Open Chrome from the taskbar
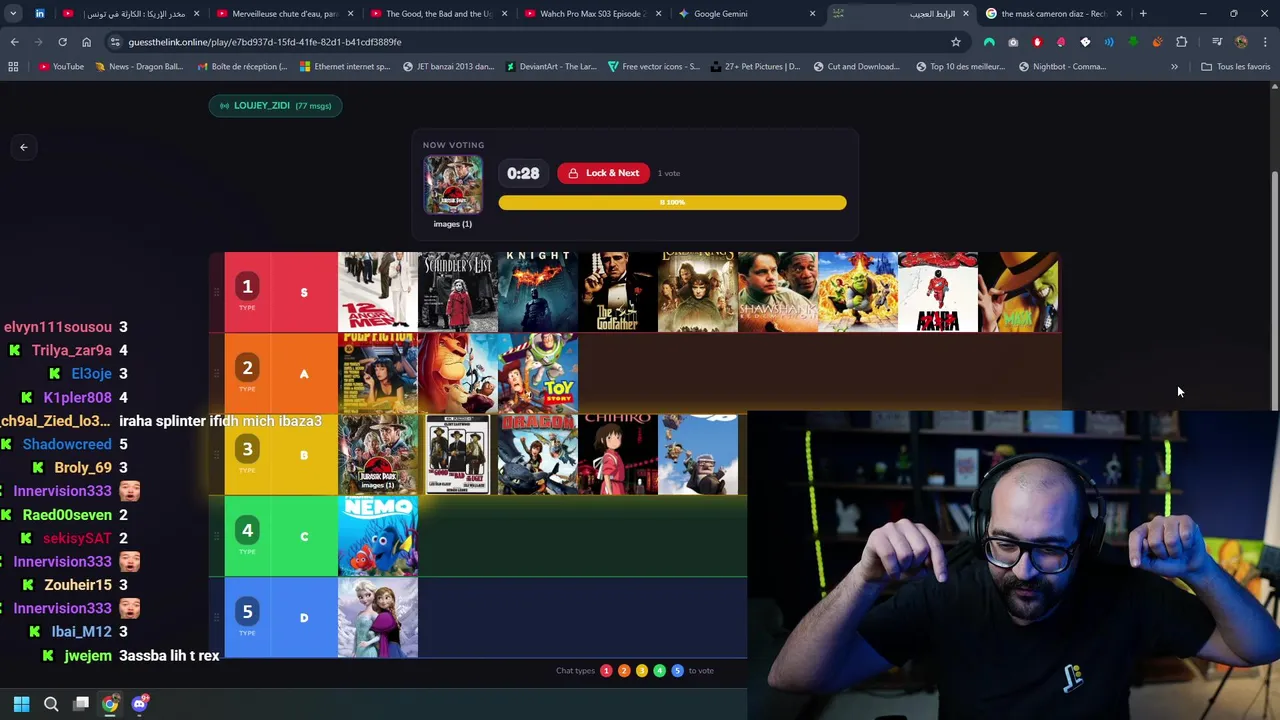1280x720 pixels. 110,704
